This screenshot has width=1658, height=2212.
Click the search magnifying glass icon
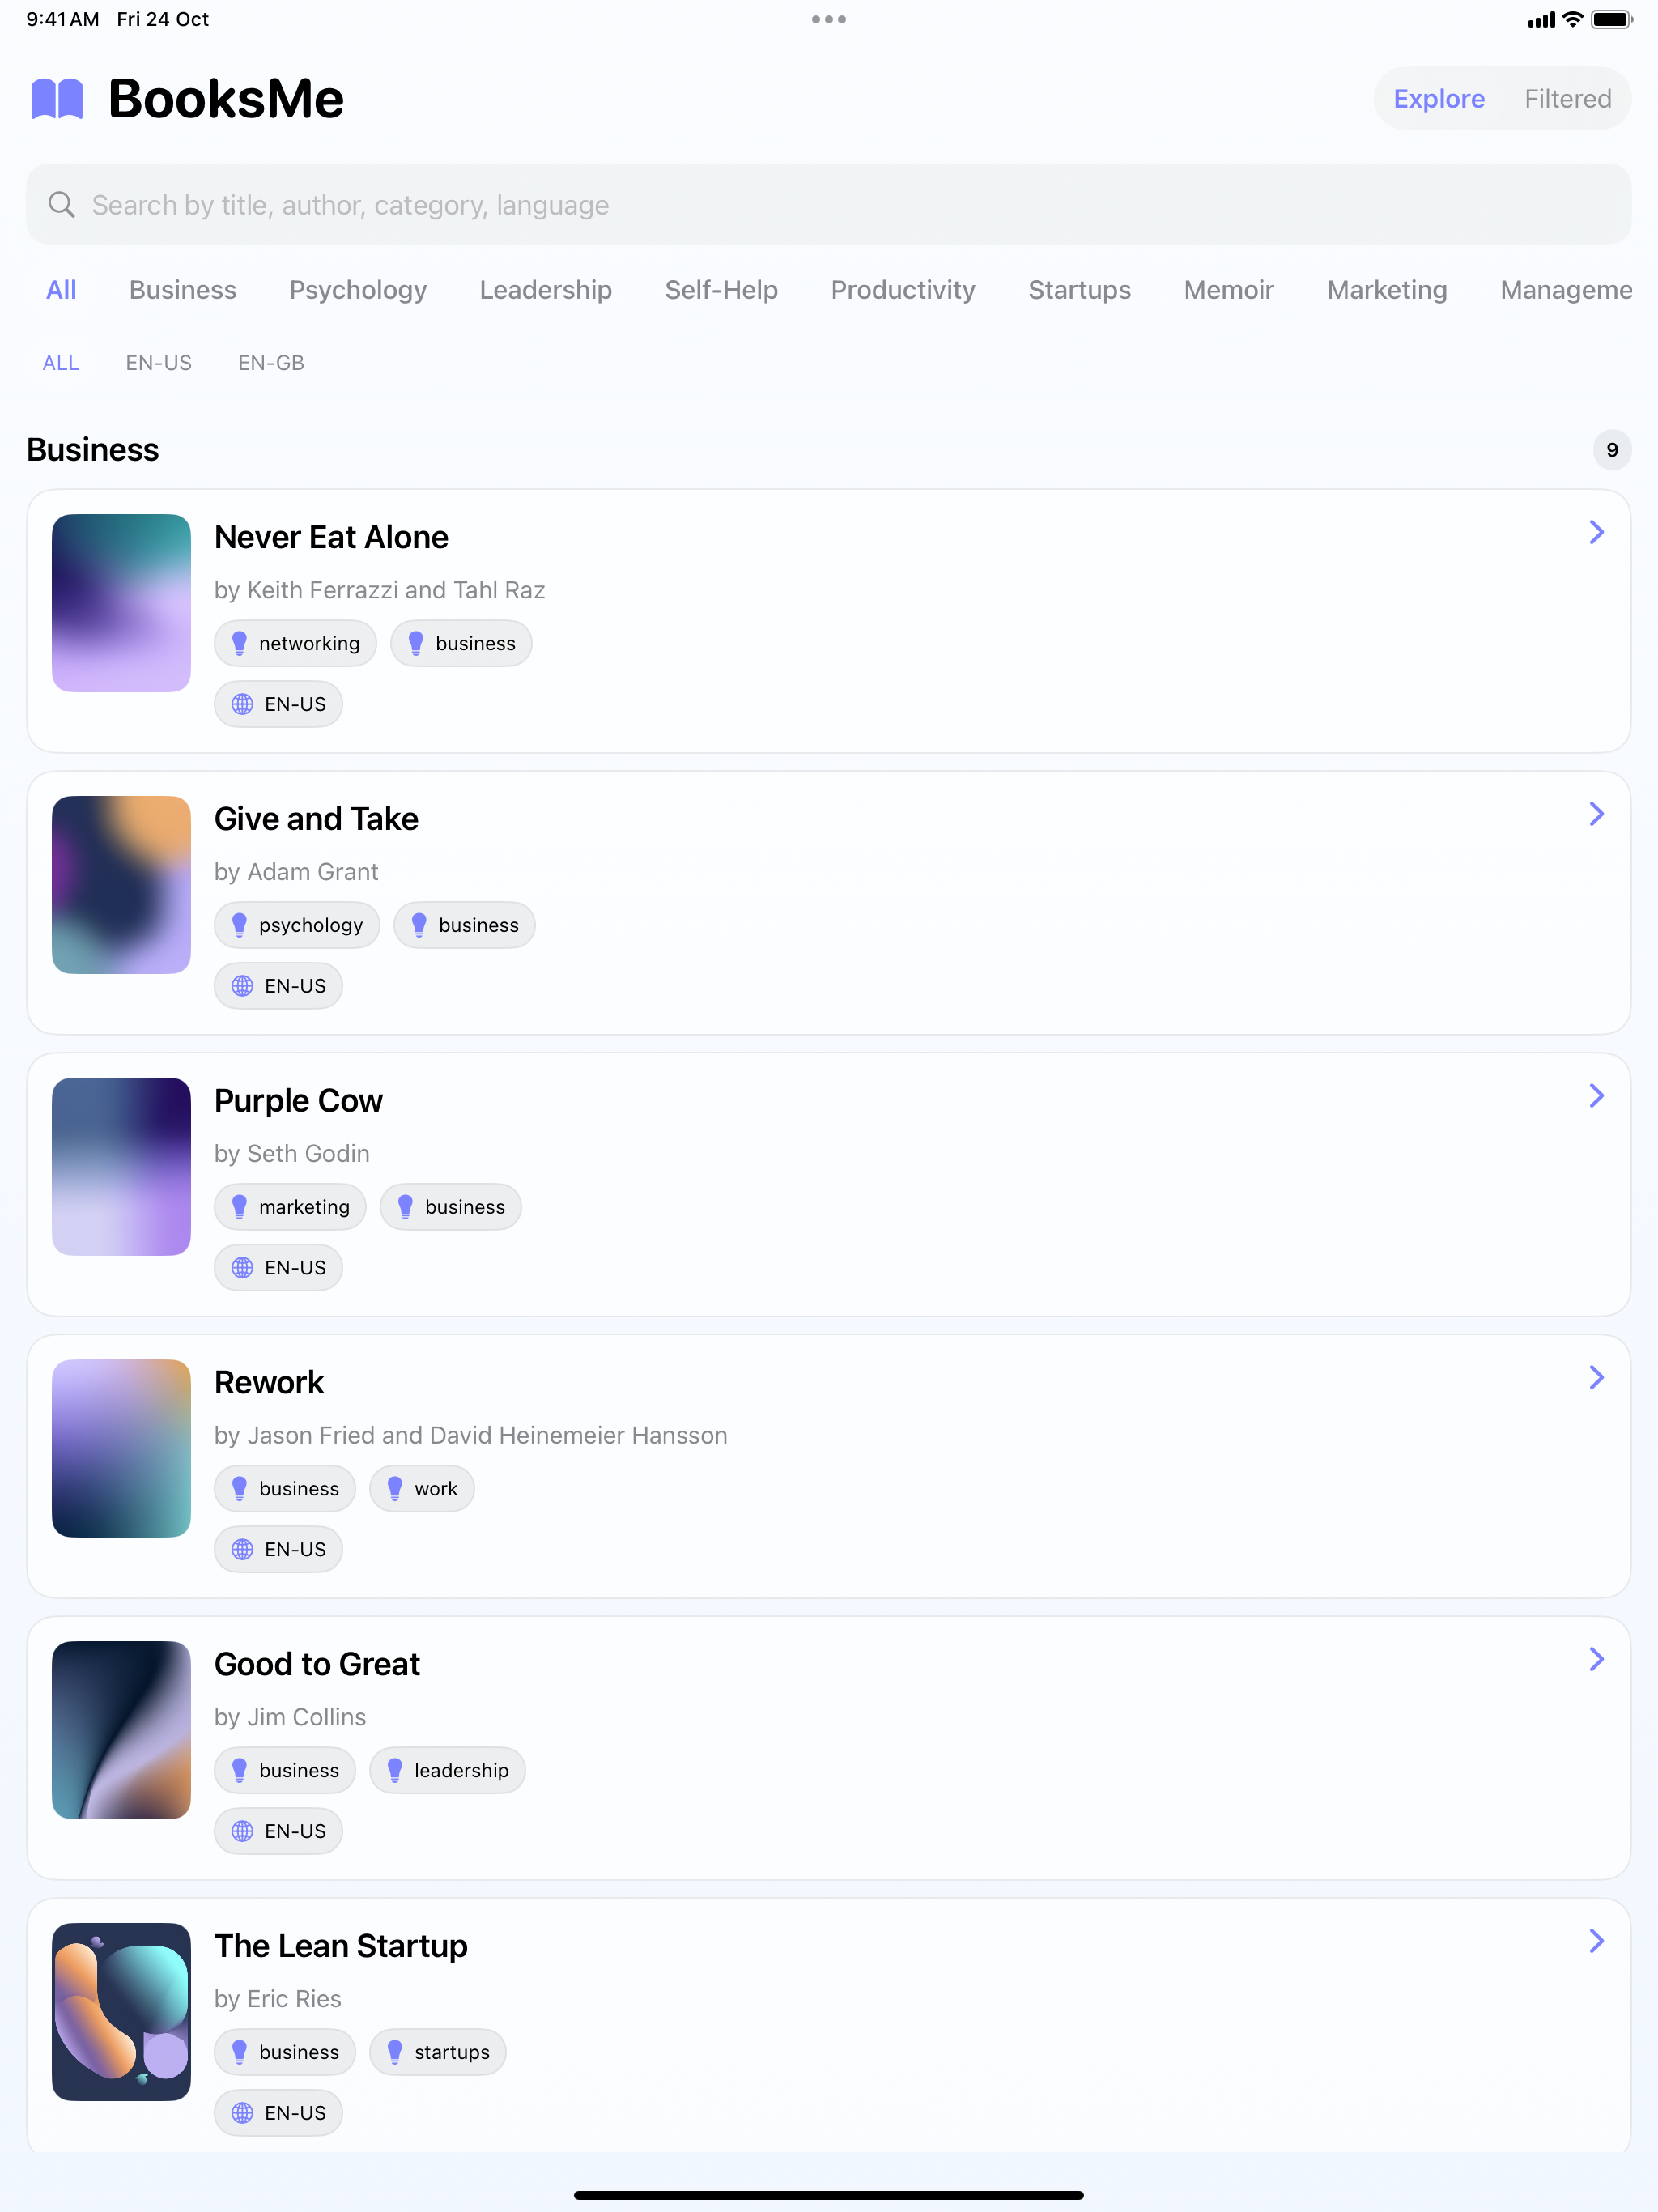(x=62, y=205)
